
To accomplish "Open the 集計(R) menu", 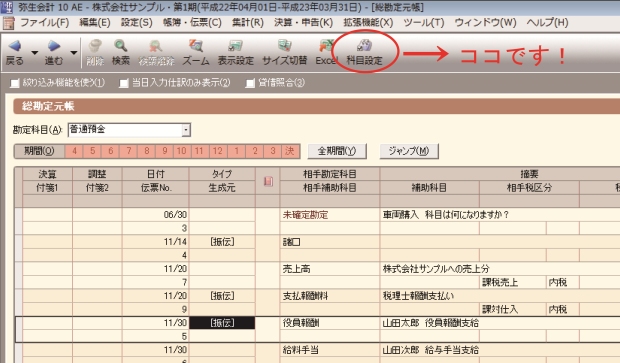I will click(248, 23).
